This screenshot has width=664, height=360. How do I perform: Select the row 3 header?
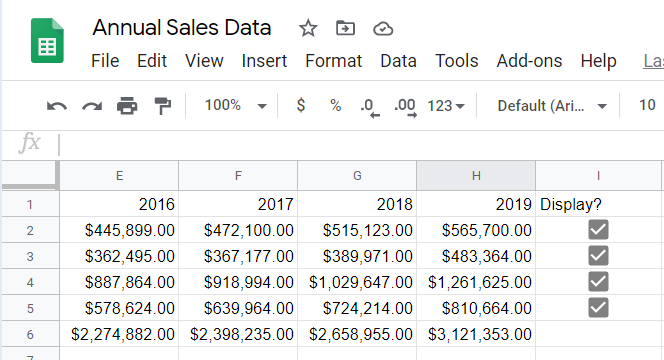pos(30,256)
